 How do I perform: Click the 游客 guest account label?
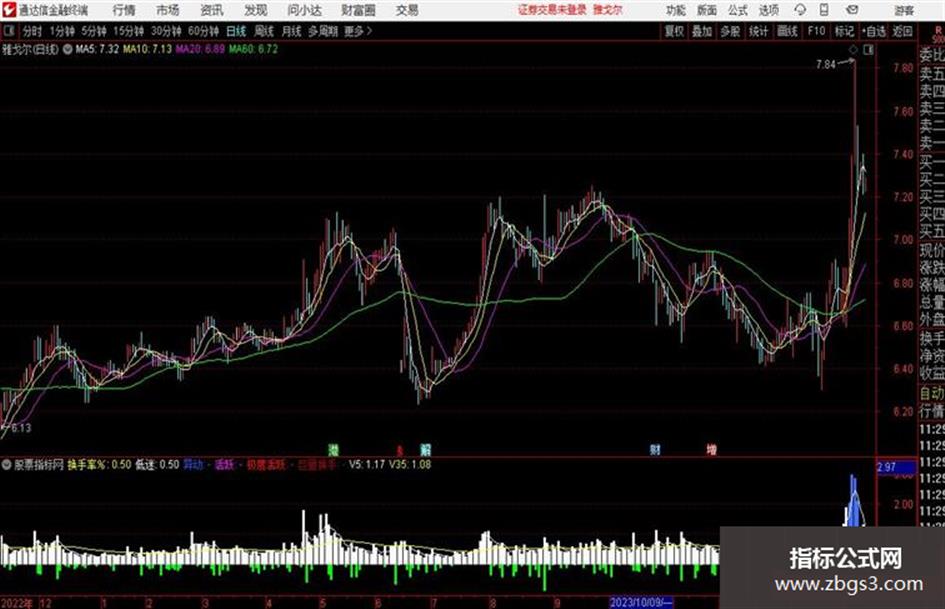[x=904, y=10]
